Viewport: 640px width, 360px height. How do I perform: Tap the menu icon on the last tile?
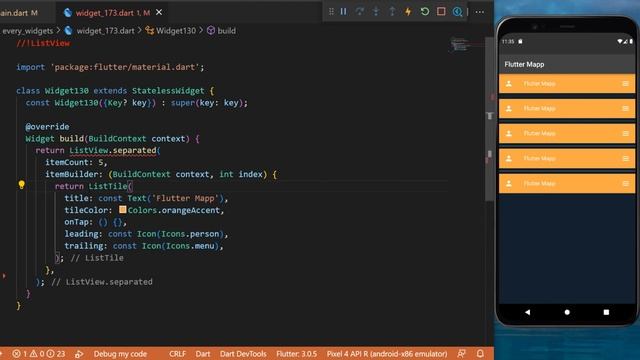point(625,184)
